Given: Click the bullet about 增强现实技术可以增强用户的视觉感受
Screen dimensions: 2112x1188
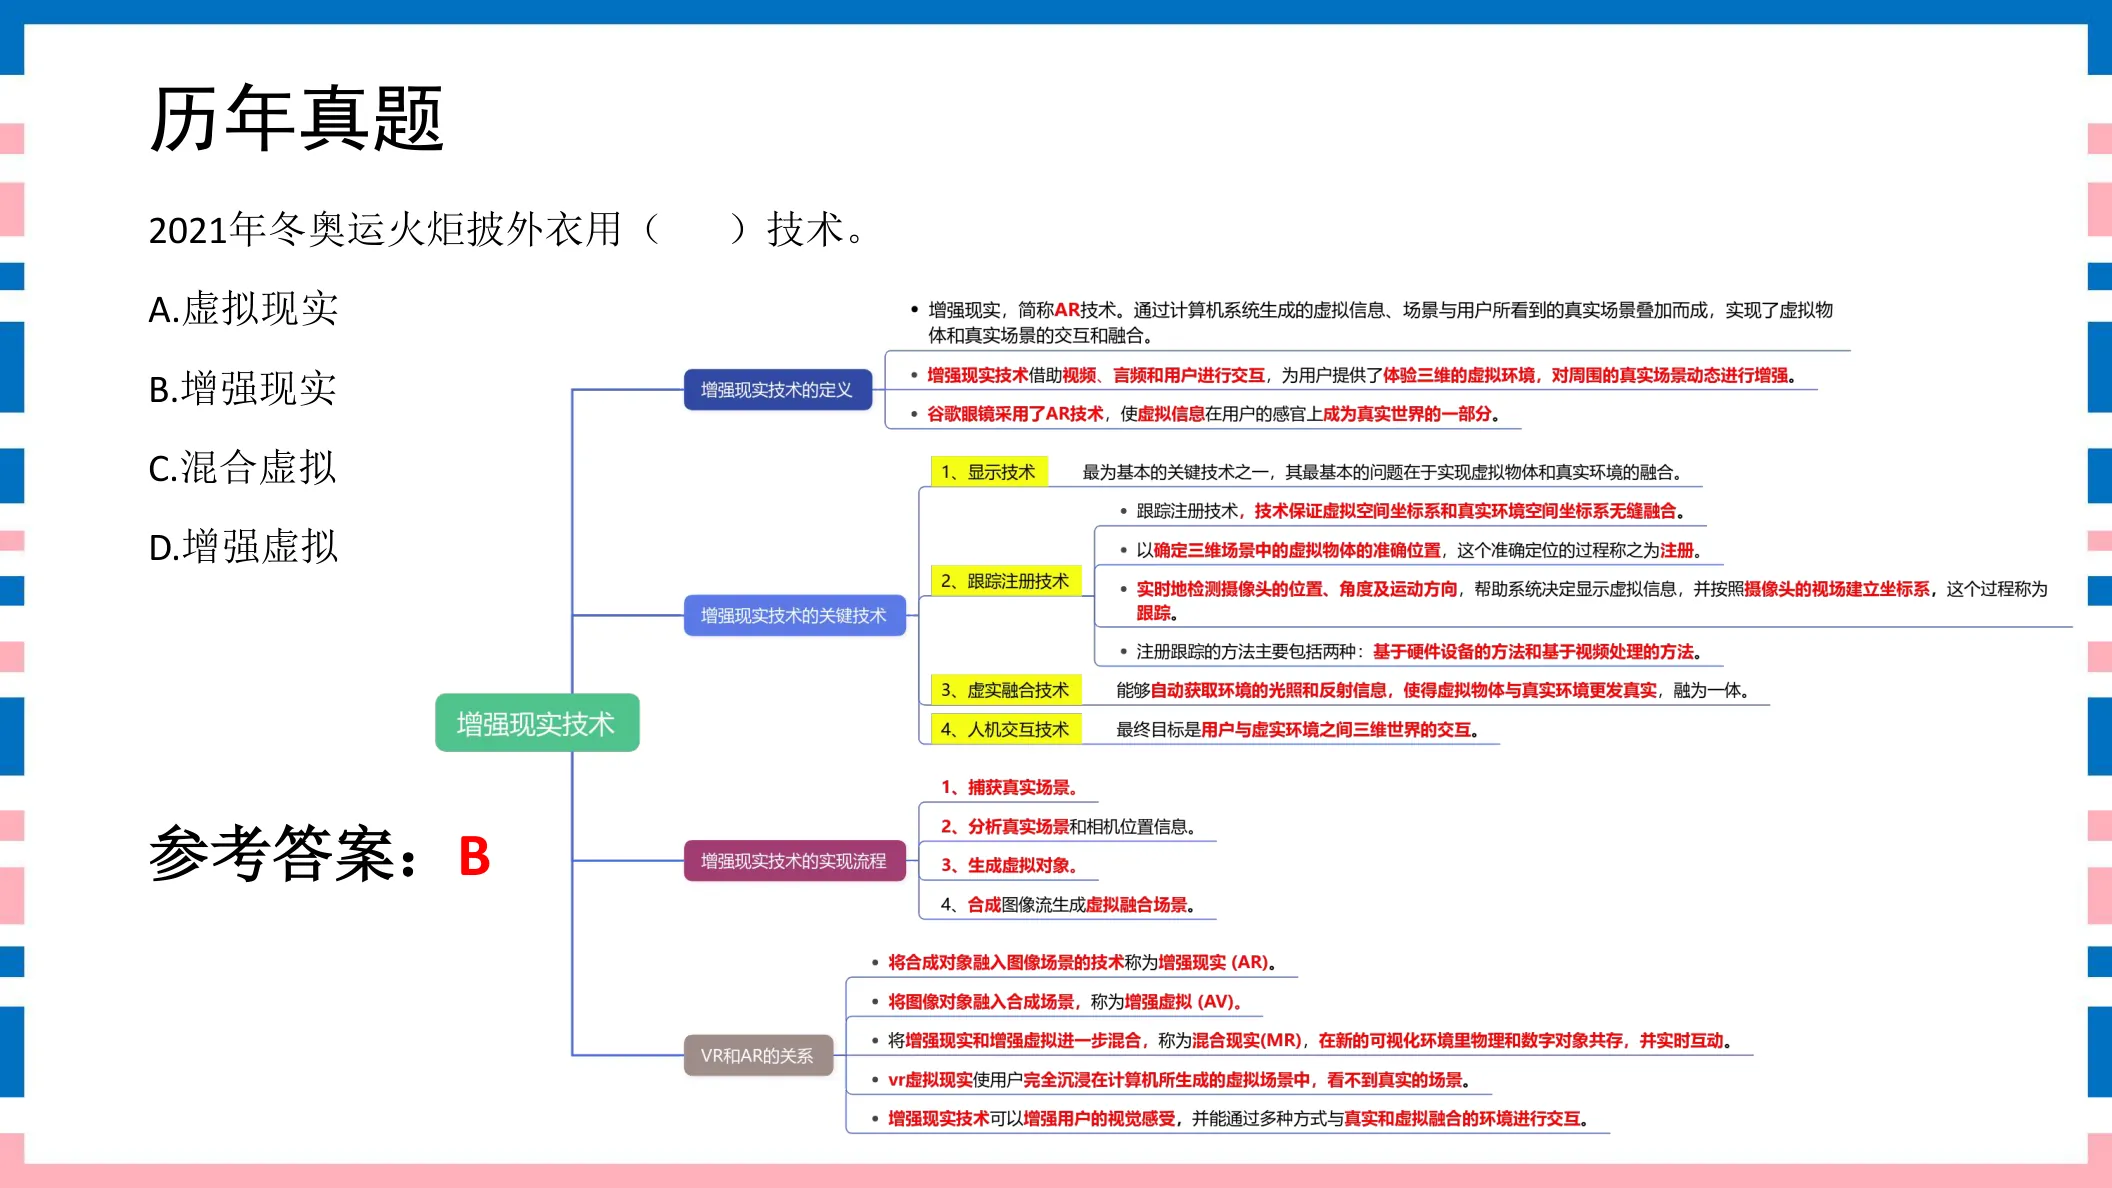Looking at the screenshot, I should point(1230,1118).
